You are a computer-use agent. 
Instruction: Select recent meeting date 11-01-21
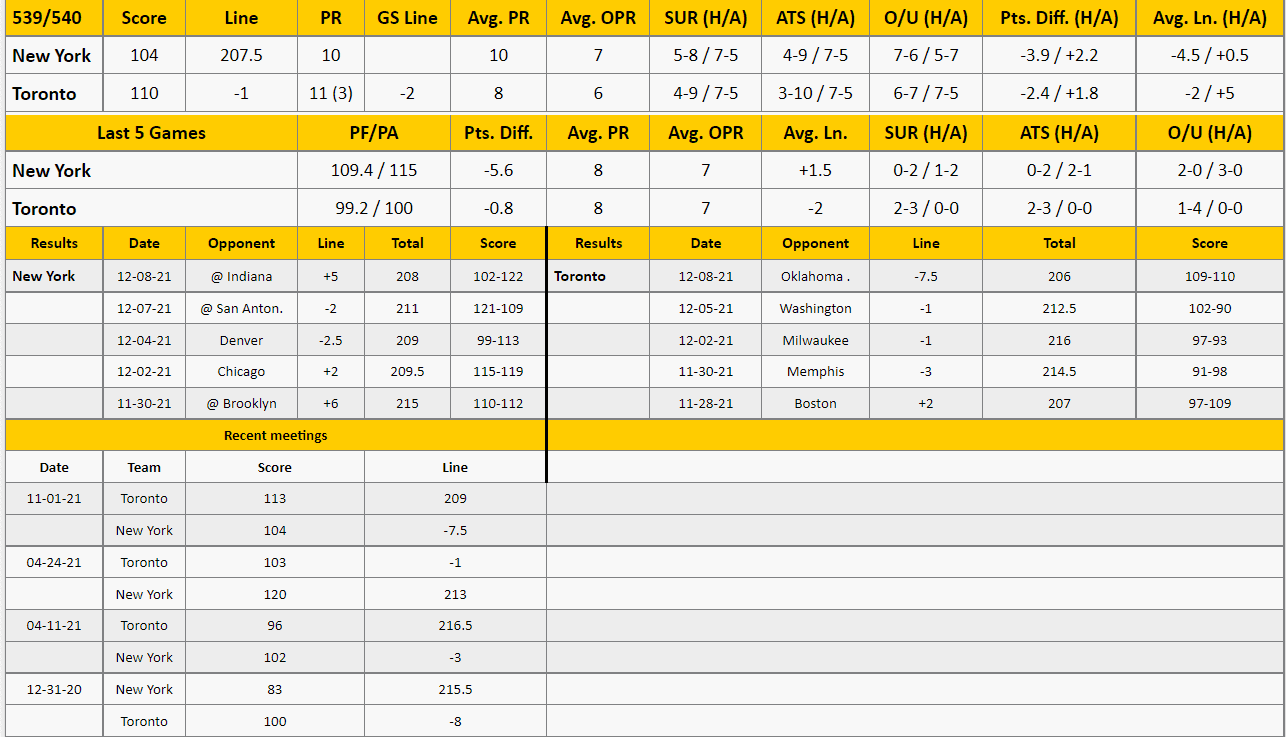click(54, 499)
